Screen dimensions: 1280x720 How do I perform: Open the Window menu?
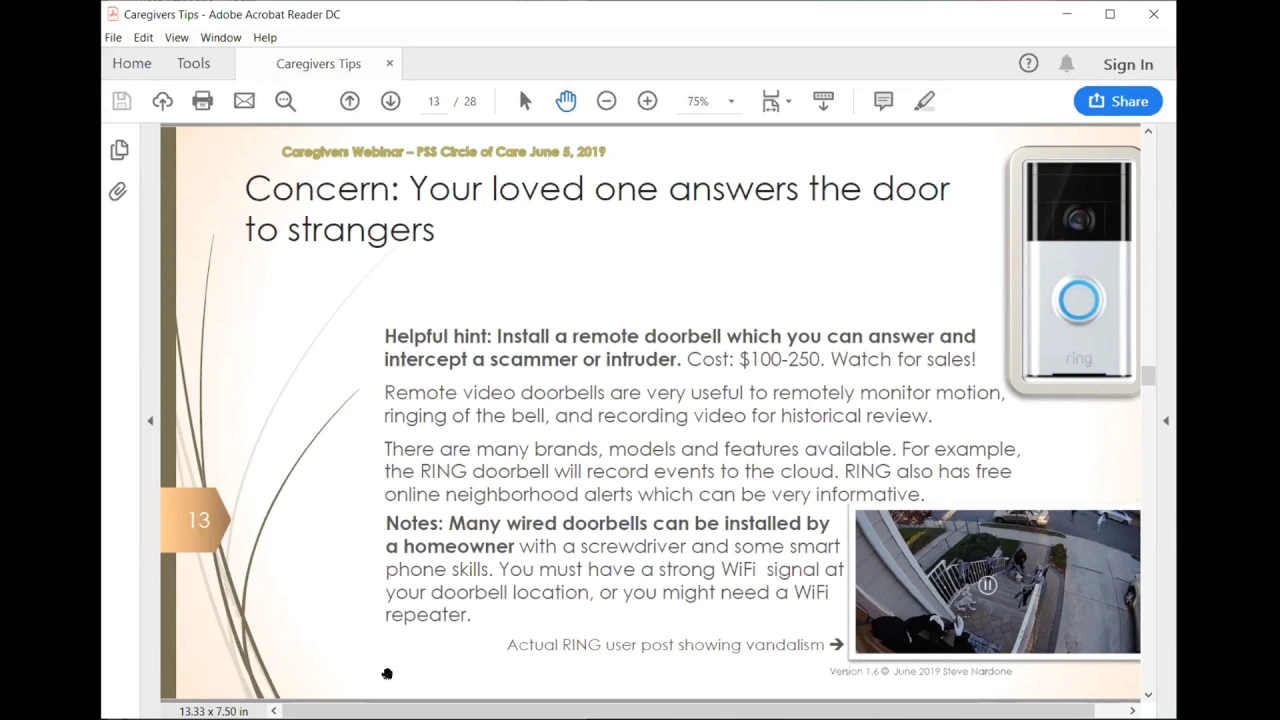(220, 38)
